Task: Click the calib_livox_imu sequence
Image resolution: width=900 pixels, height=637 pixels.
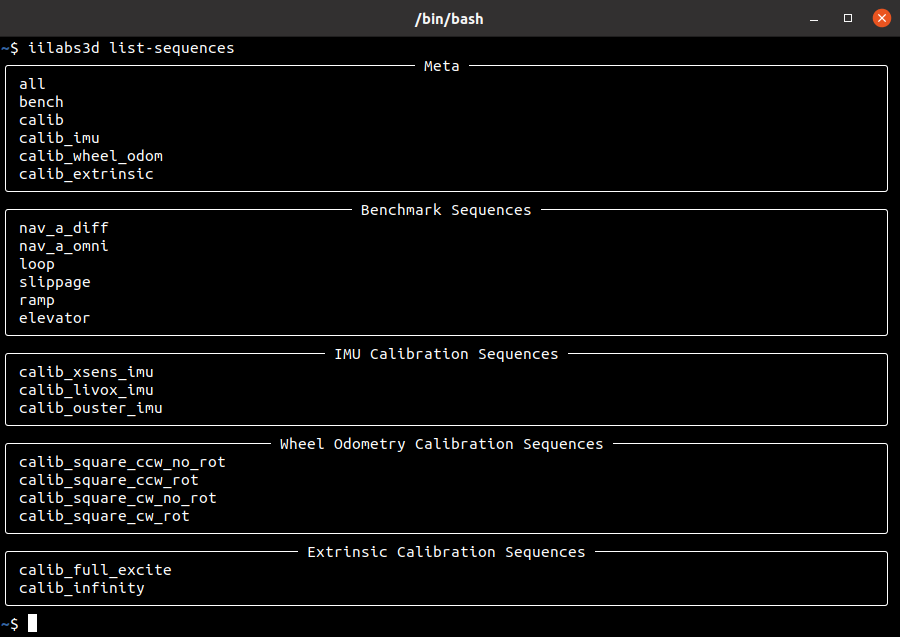Action: 86,389
